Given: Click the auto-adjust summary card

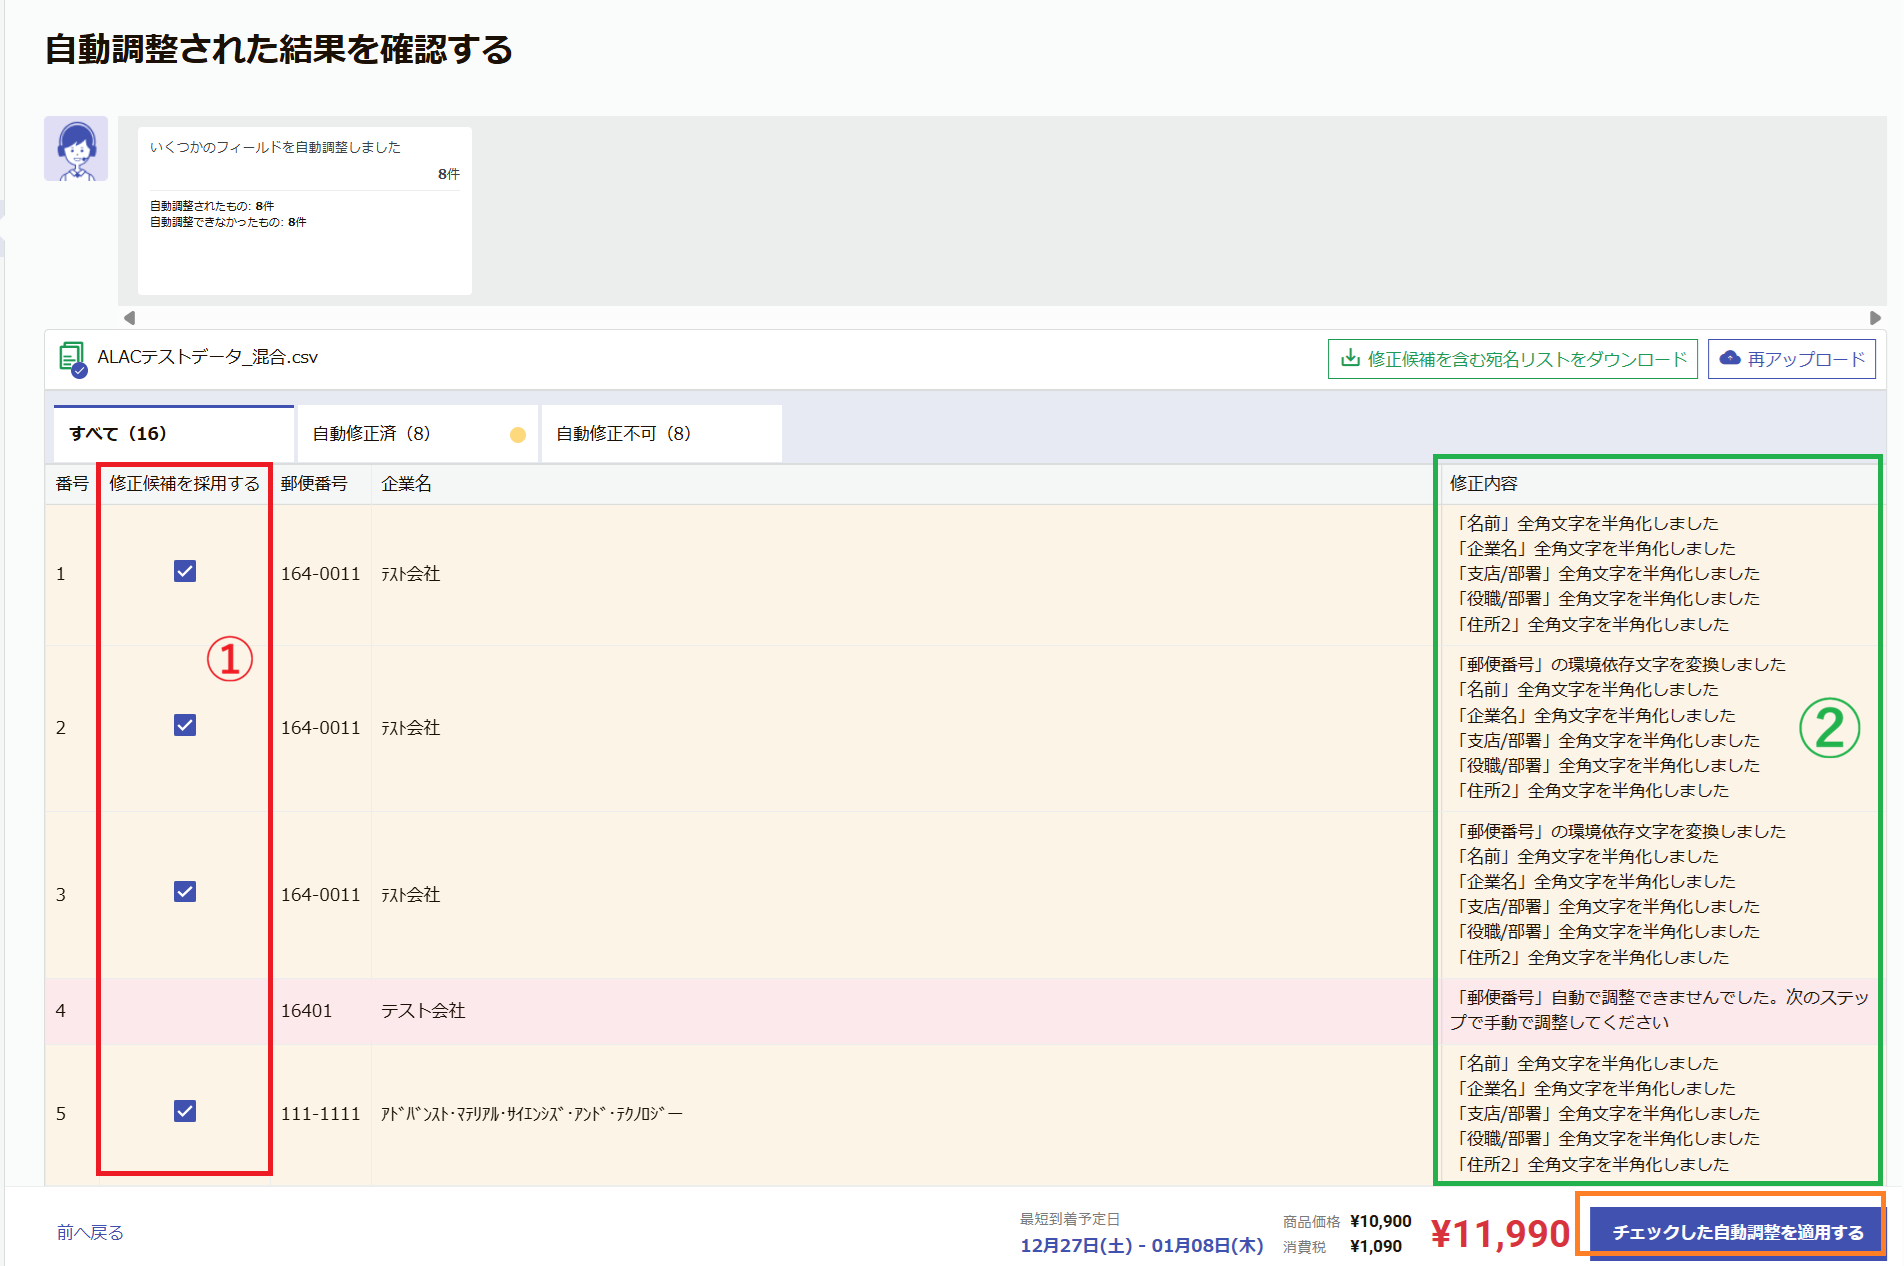Looking at the screenshot, I should (x=305, y=211).
